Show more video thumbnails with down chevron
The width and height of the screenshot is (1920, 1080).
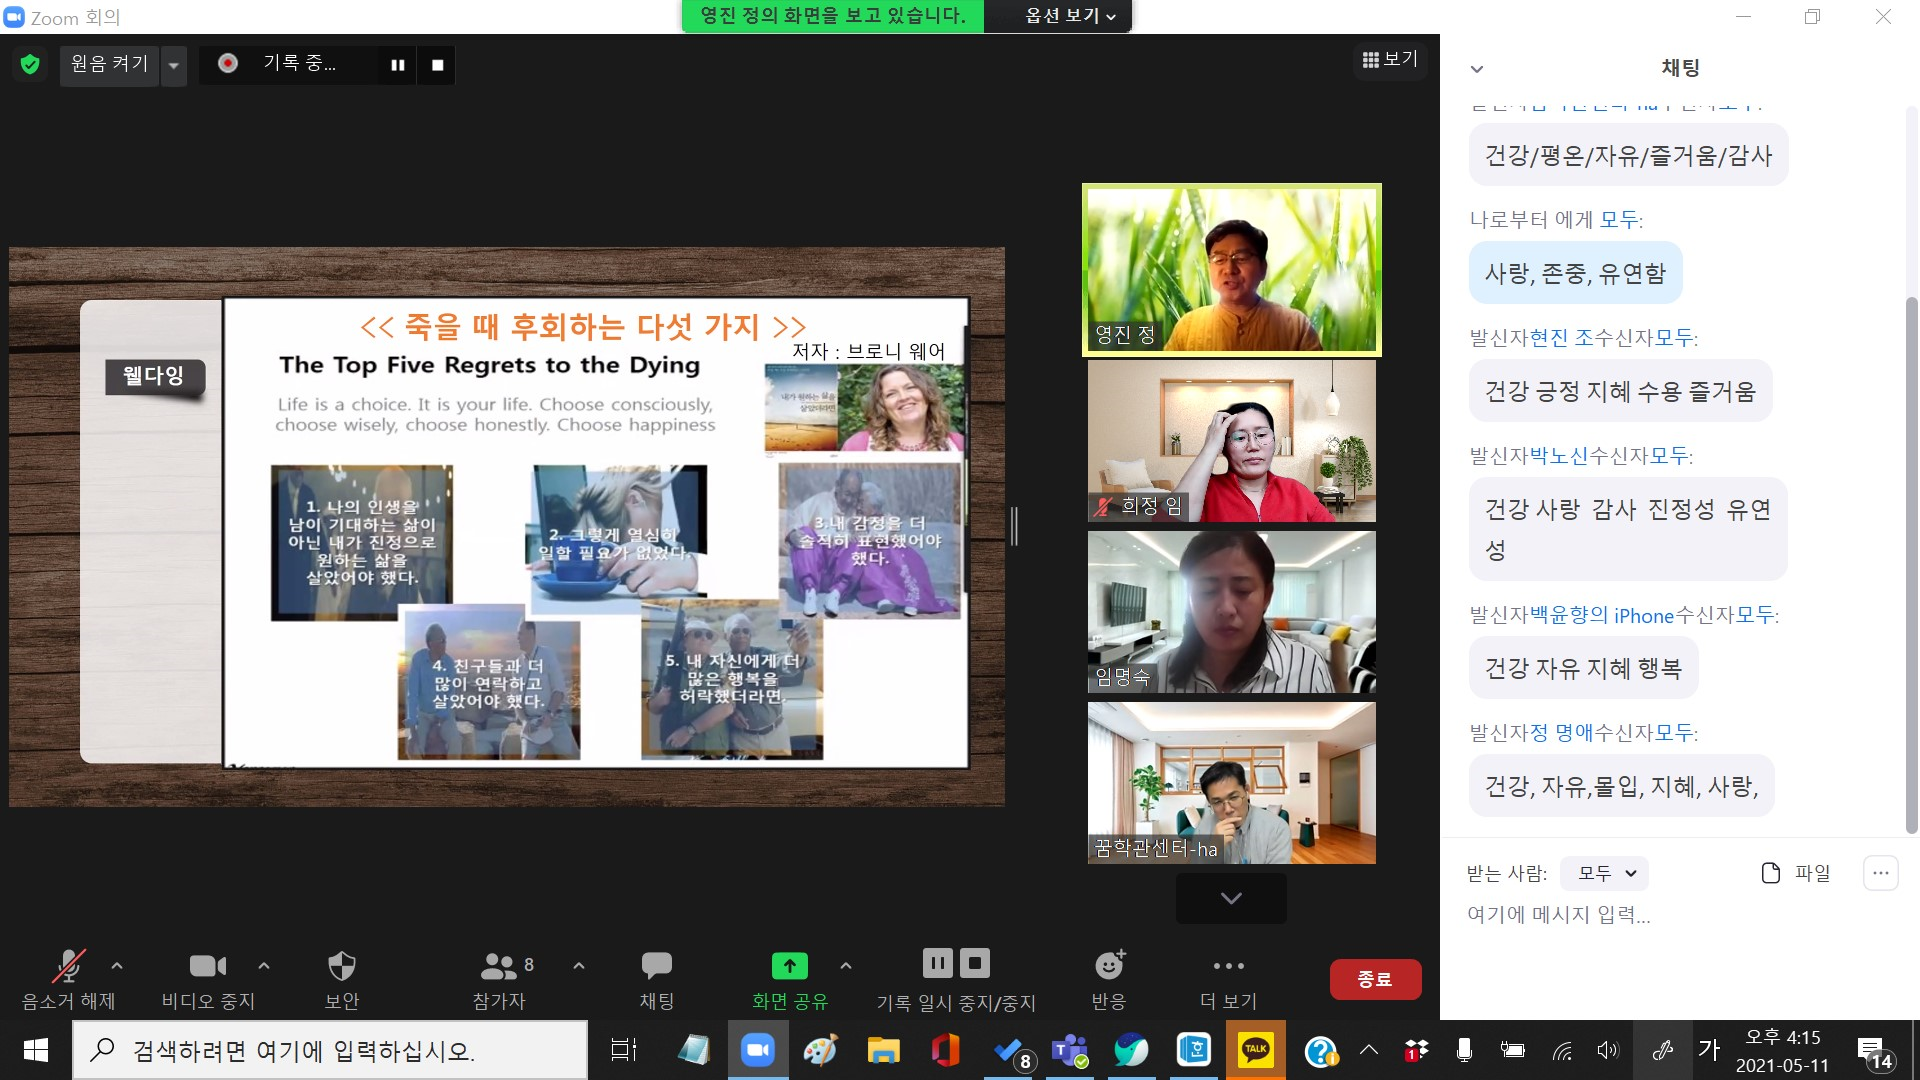(x=1231, y=898)
